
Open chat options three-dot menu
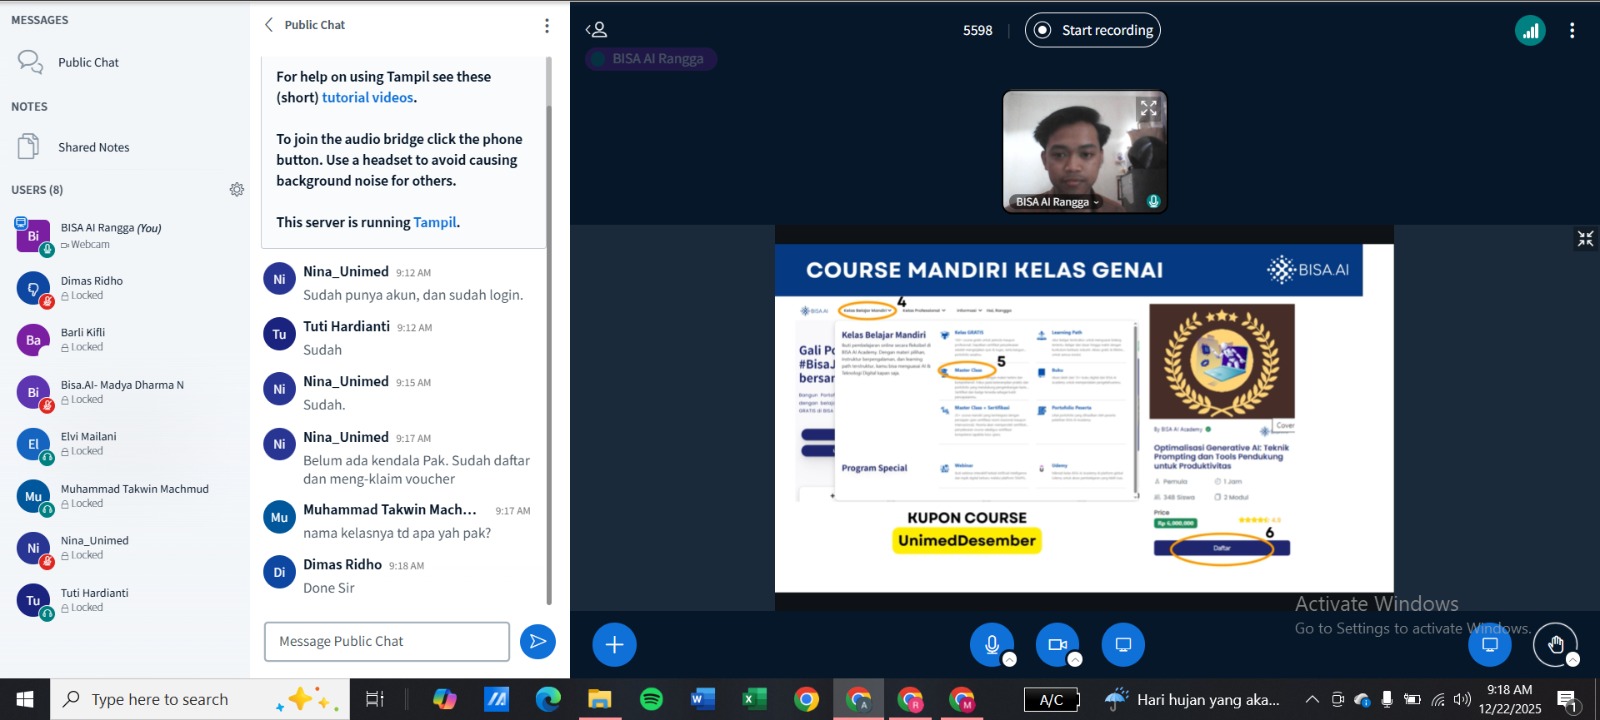(x=546, y=25)
